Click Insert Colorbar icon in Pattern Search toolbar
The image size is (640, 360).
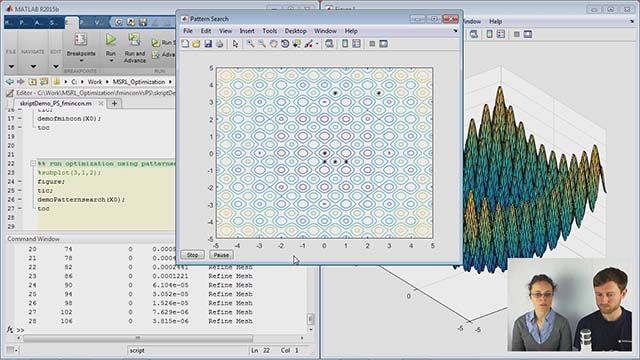[345, 44]
